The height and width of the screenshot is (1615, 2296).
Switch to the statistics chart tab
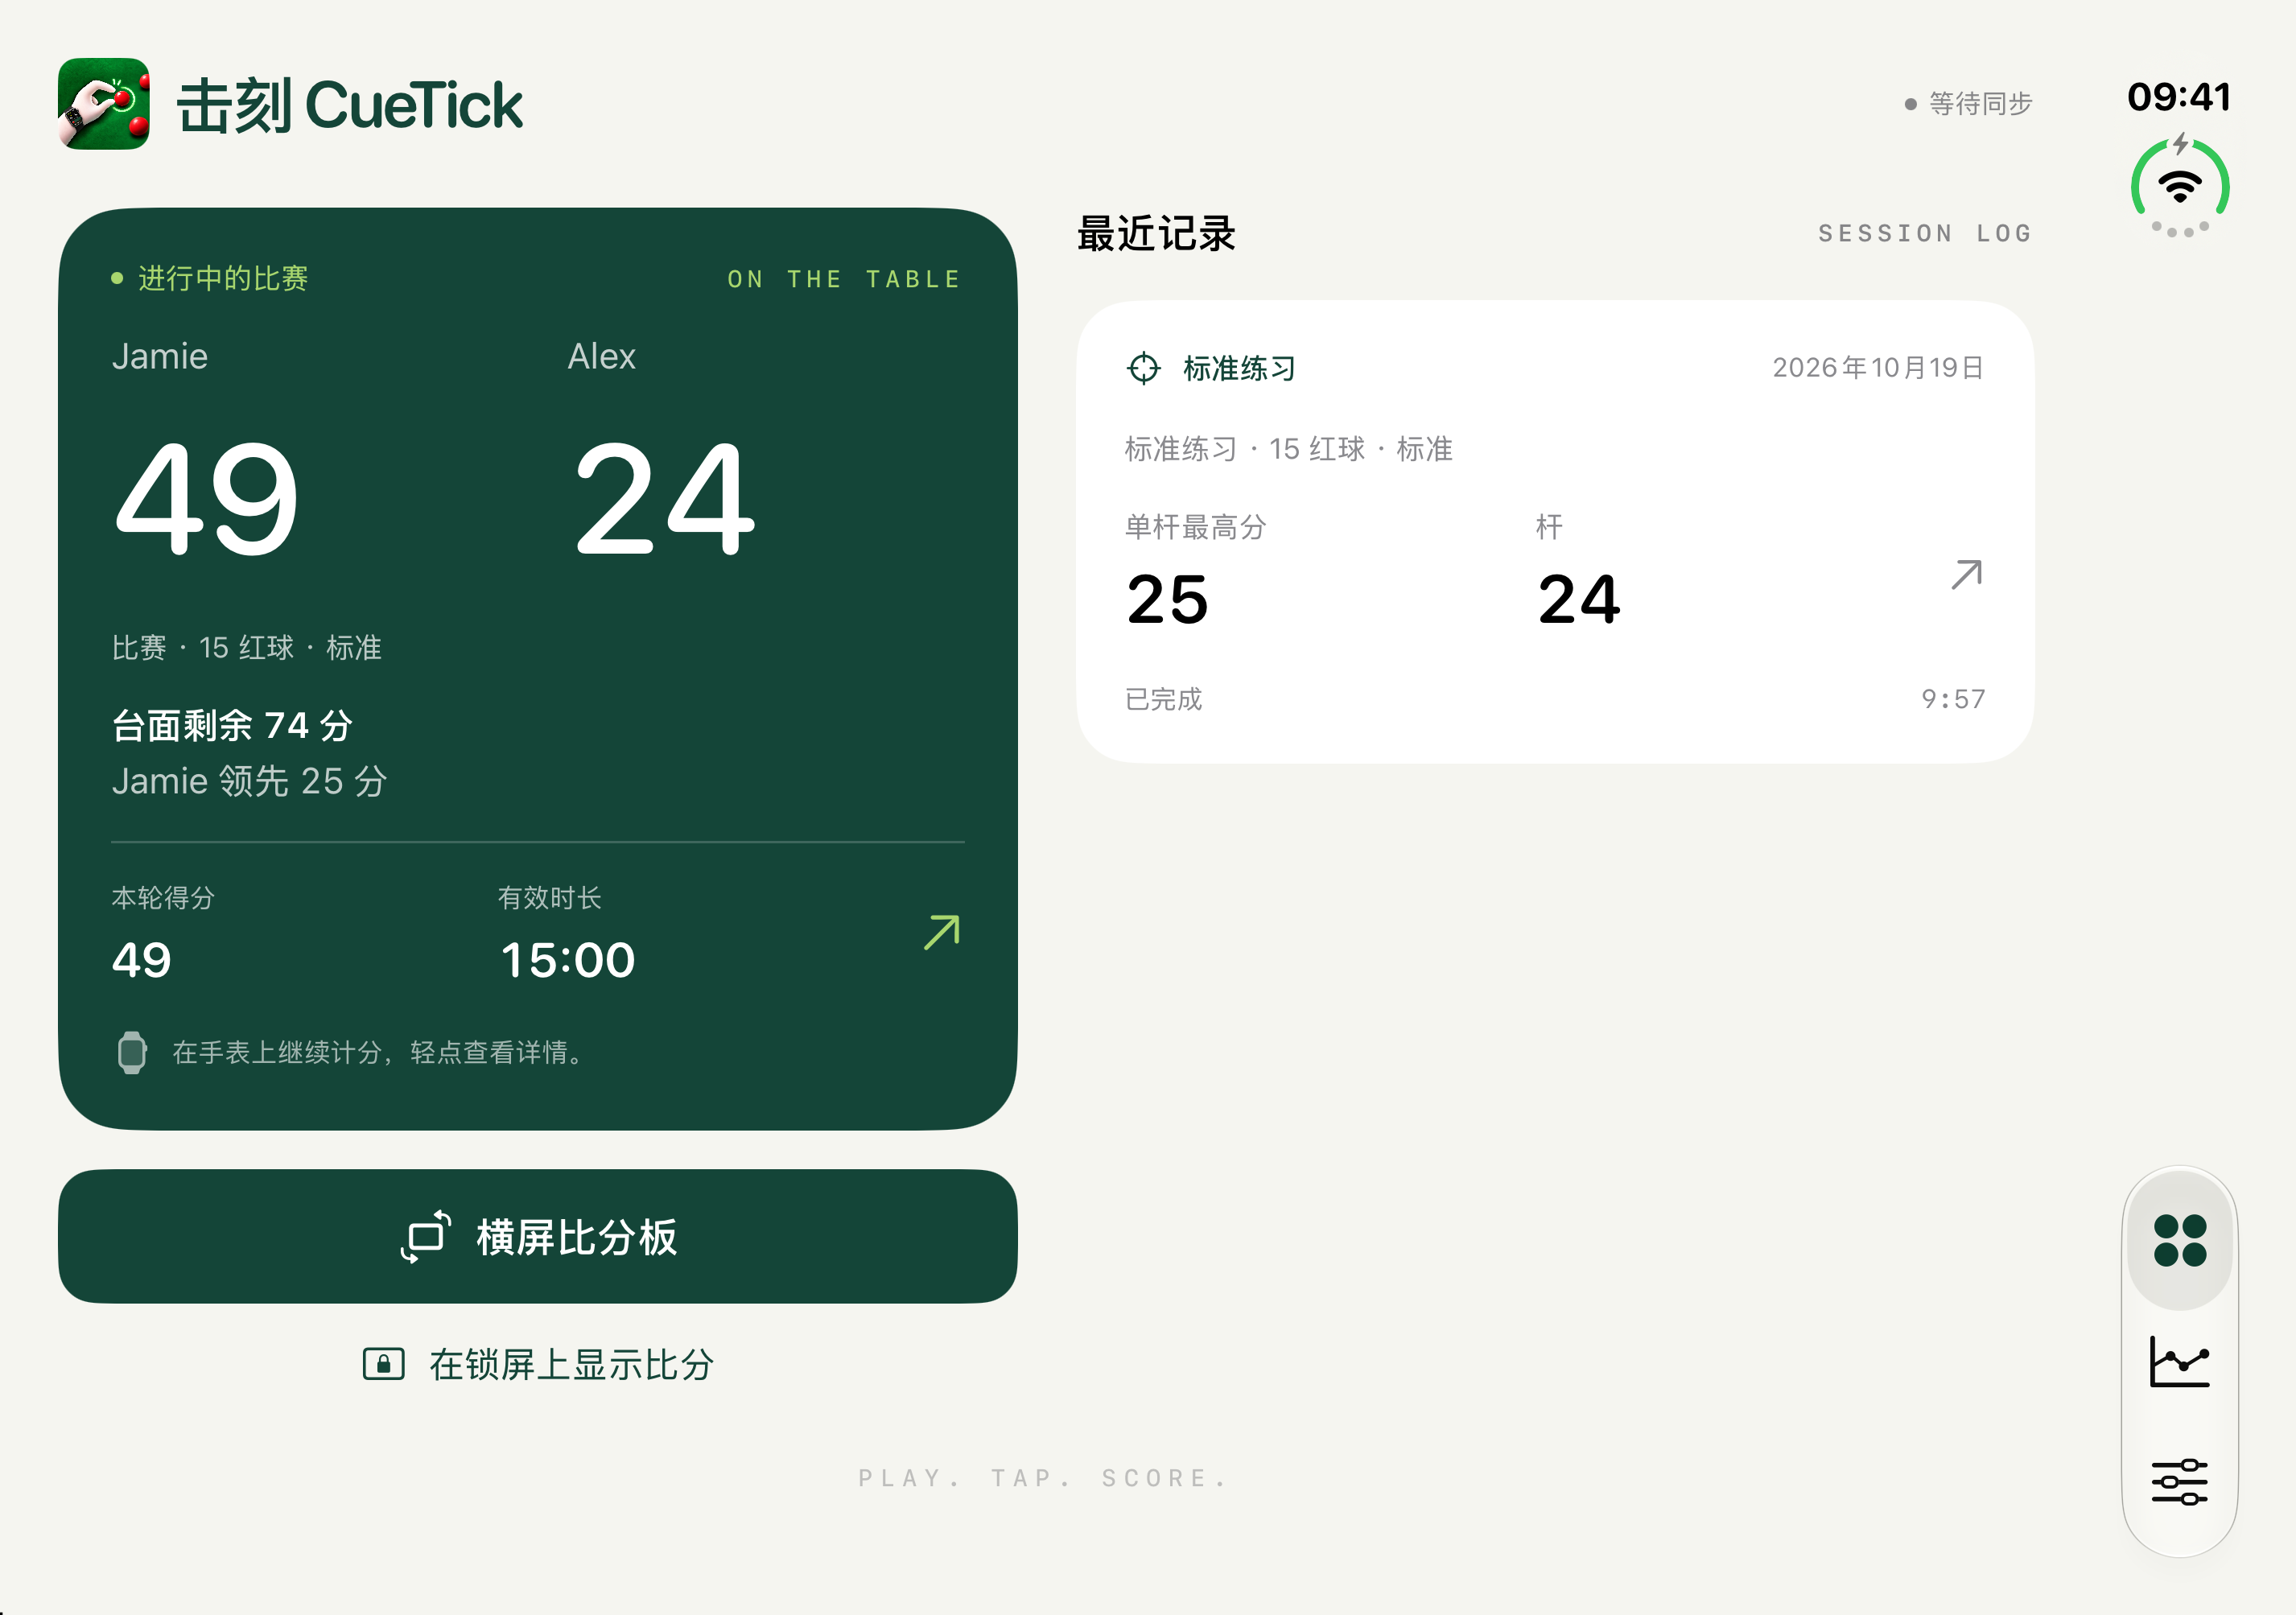[x=2180, y=1362]
